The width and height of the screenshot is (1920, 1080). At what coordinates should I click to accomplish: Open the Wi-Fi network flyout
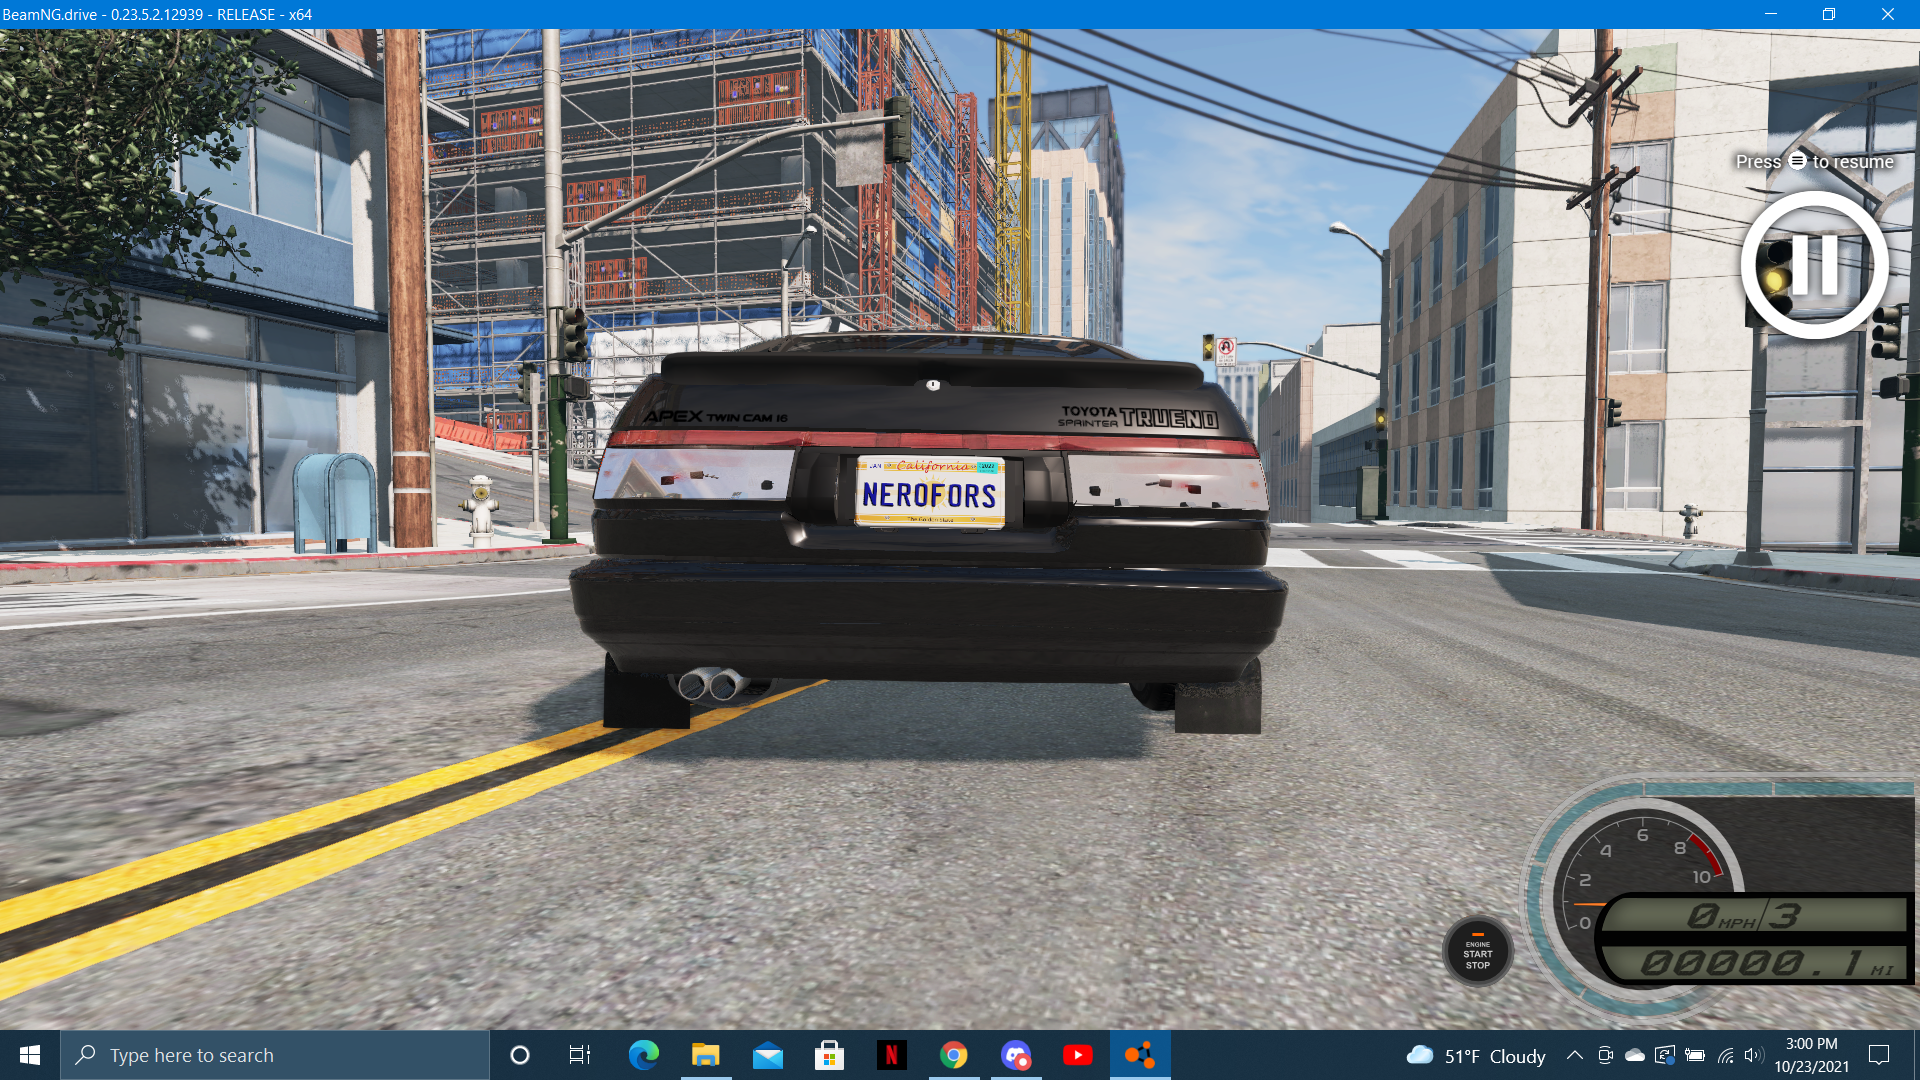tap(1725, 1055)
